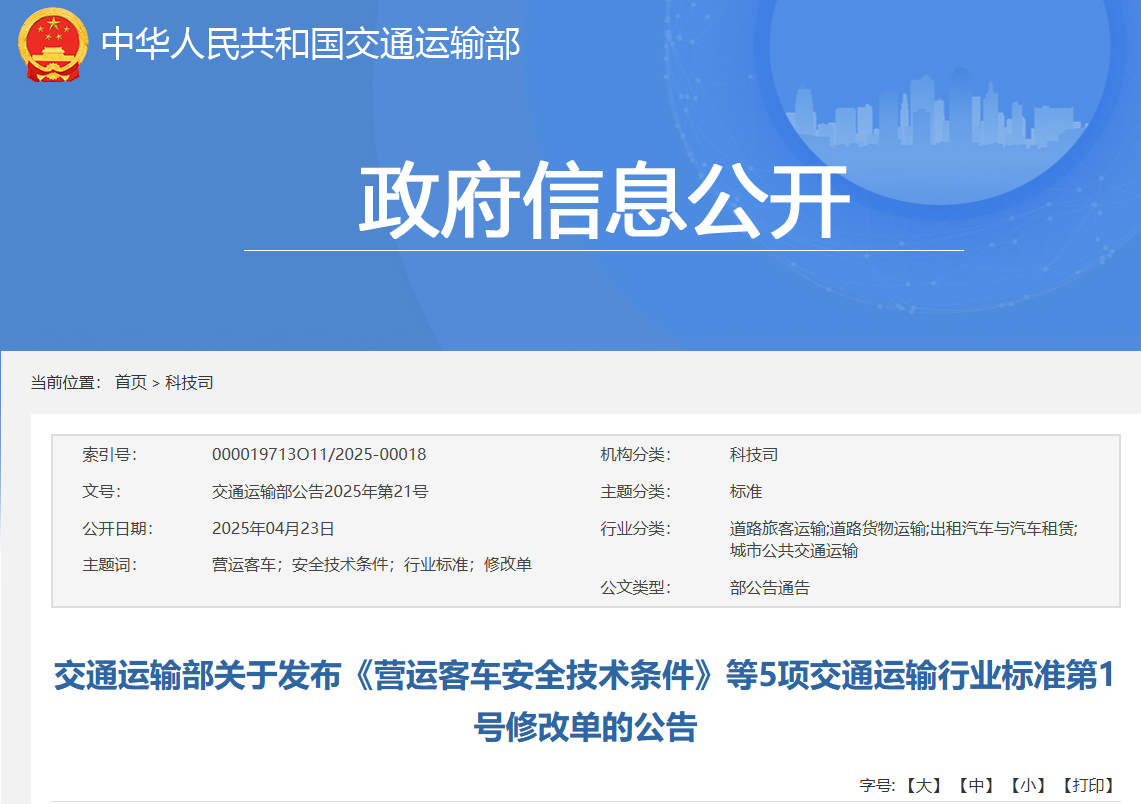The image size is (1141, 804).
Task: Click the 主题词 label
Action: coord(109,564)
